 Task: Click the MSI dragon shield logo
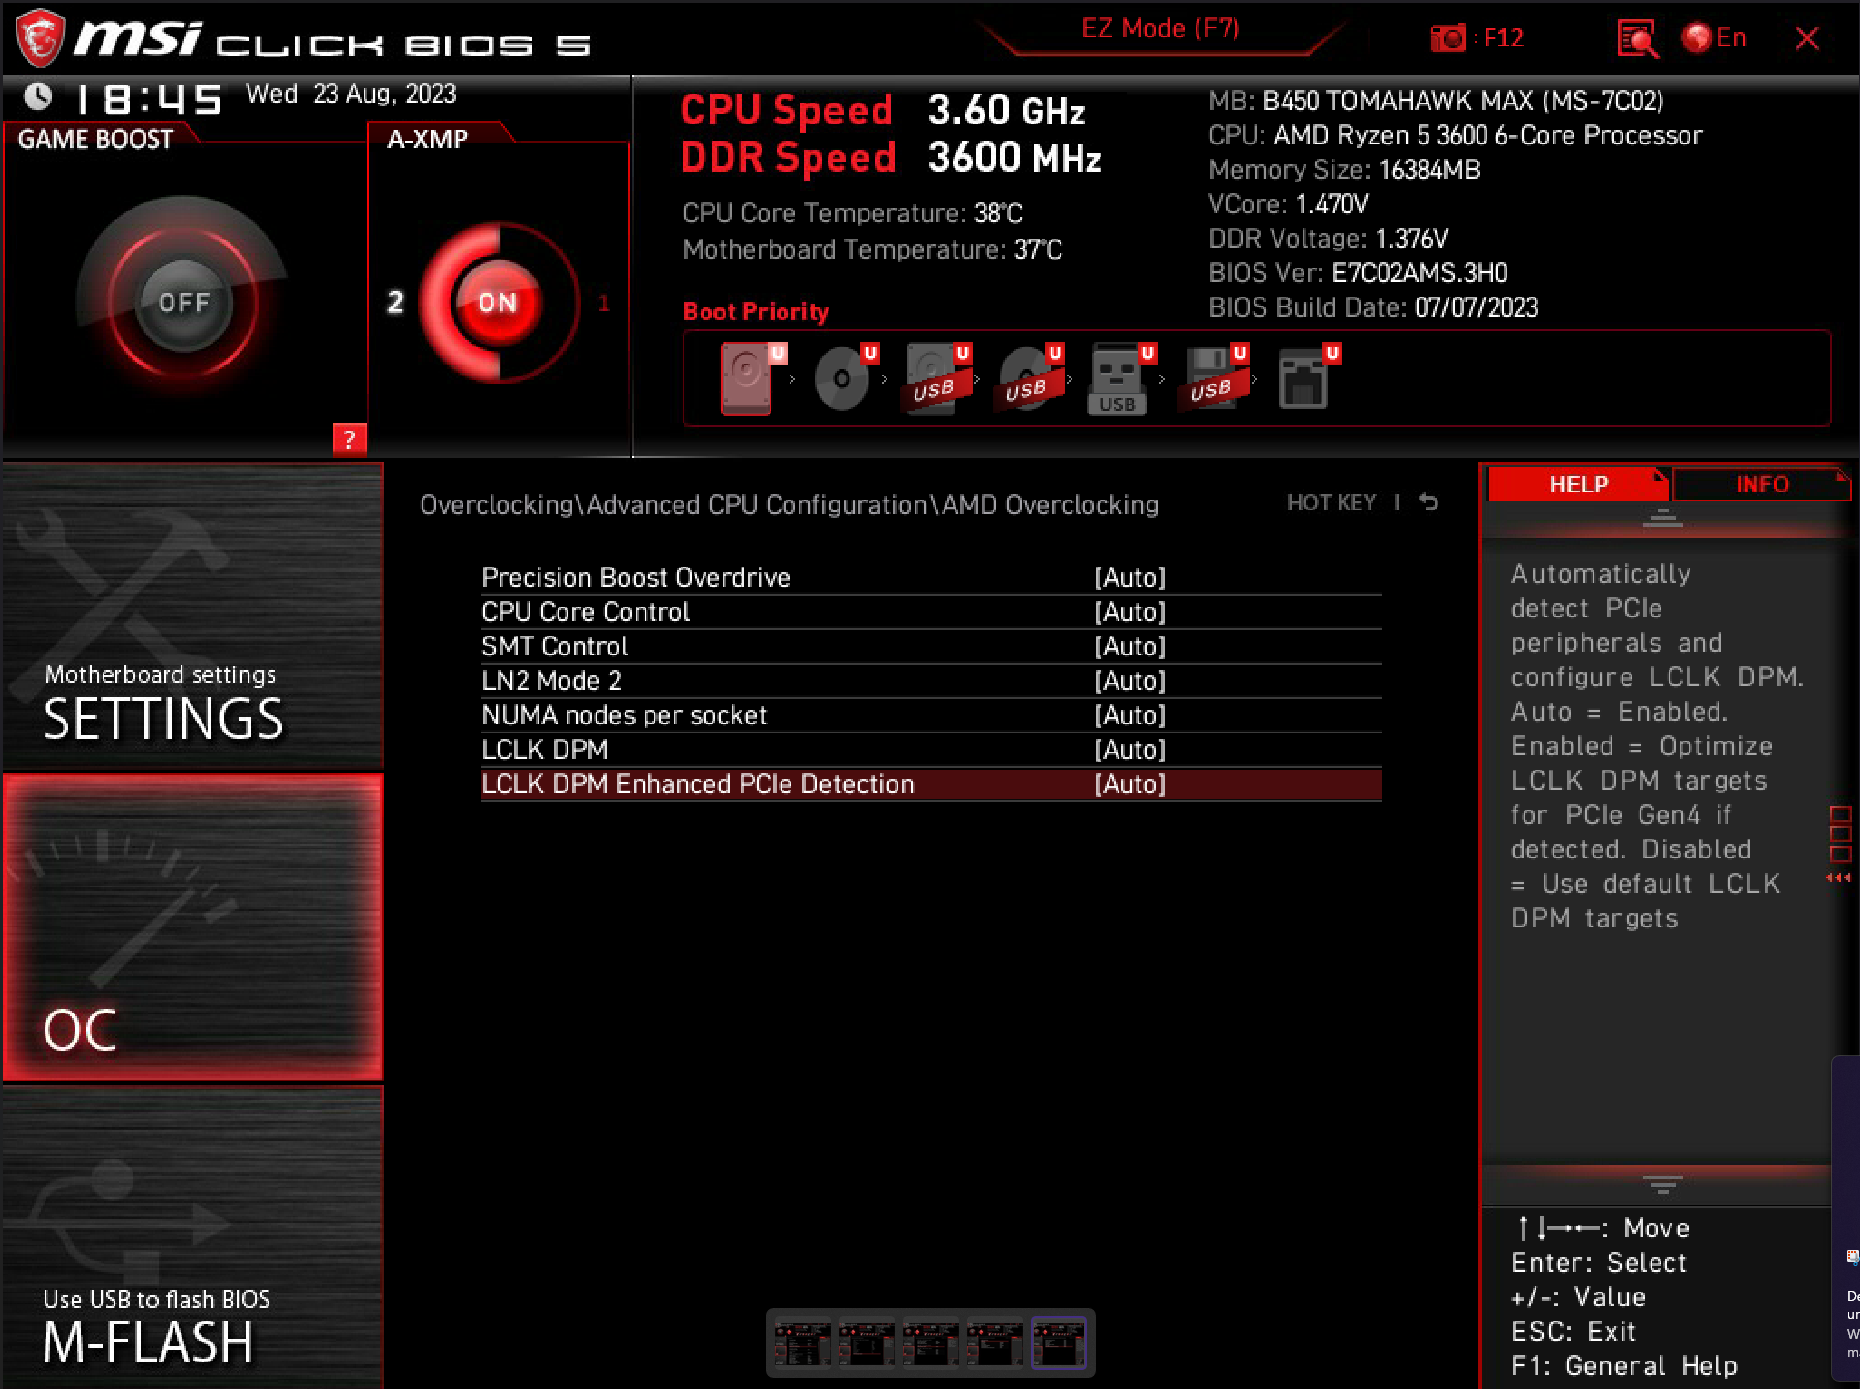click(x=40, y=38)
